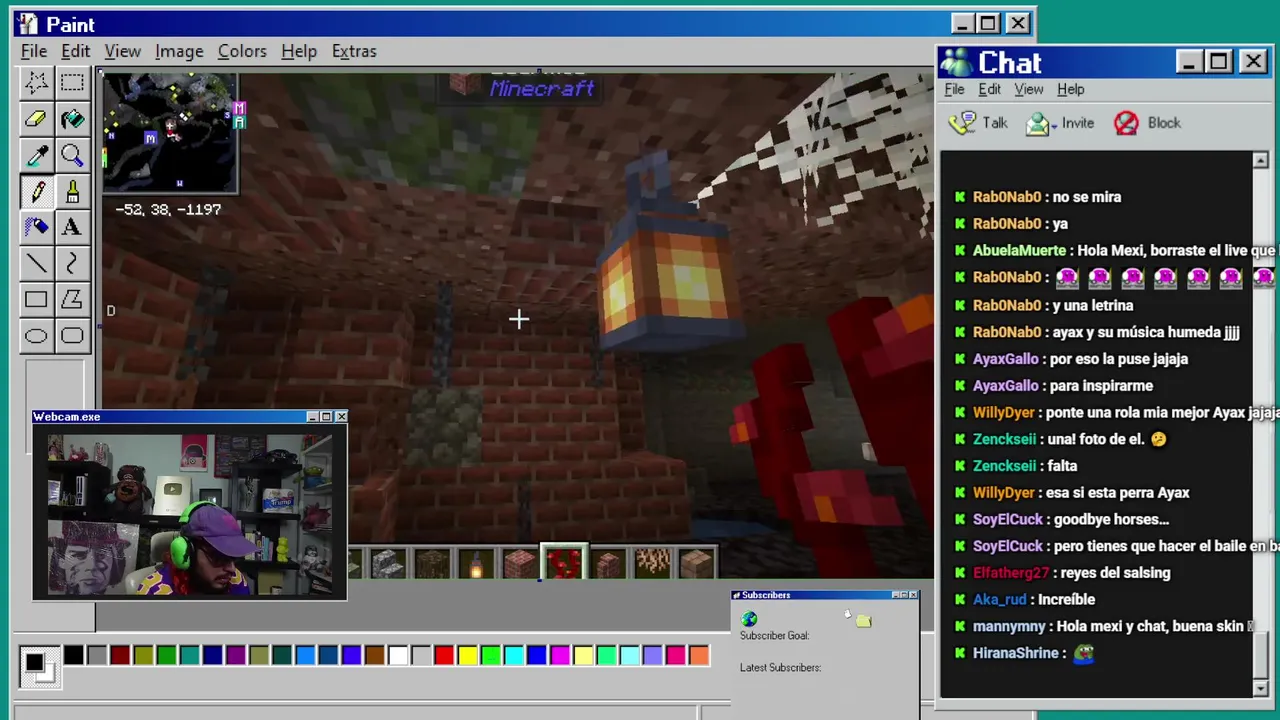Pick the Rectangle shape tool
The image size is (1280, 720).
(x=37, y=299)
